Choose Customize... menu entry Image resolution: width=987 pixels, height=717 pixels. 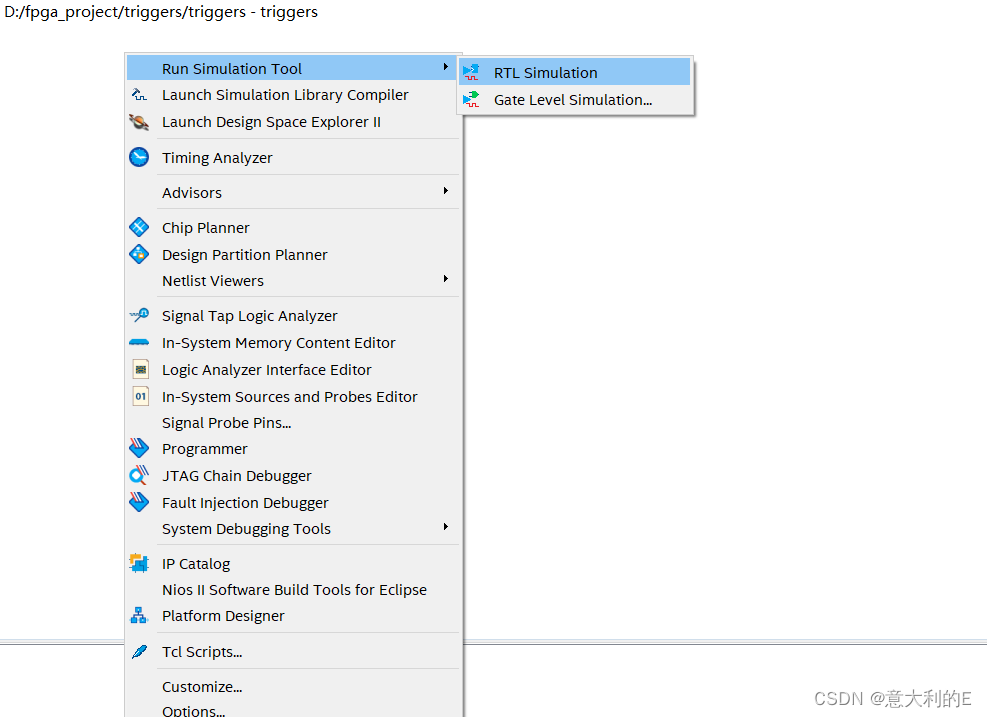(x=293, y=687)
